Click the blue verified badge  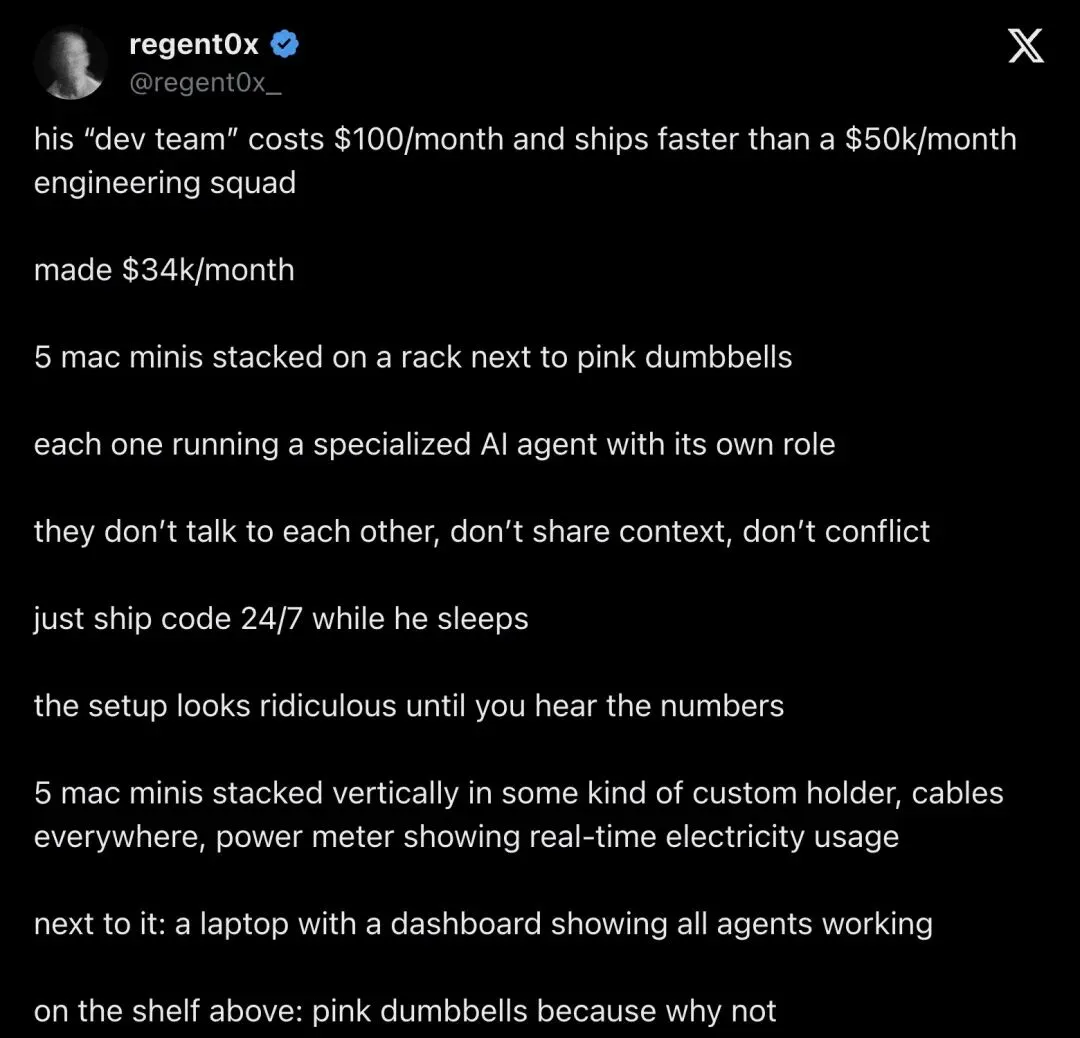pyautogui.click(x=284, y=45)
